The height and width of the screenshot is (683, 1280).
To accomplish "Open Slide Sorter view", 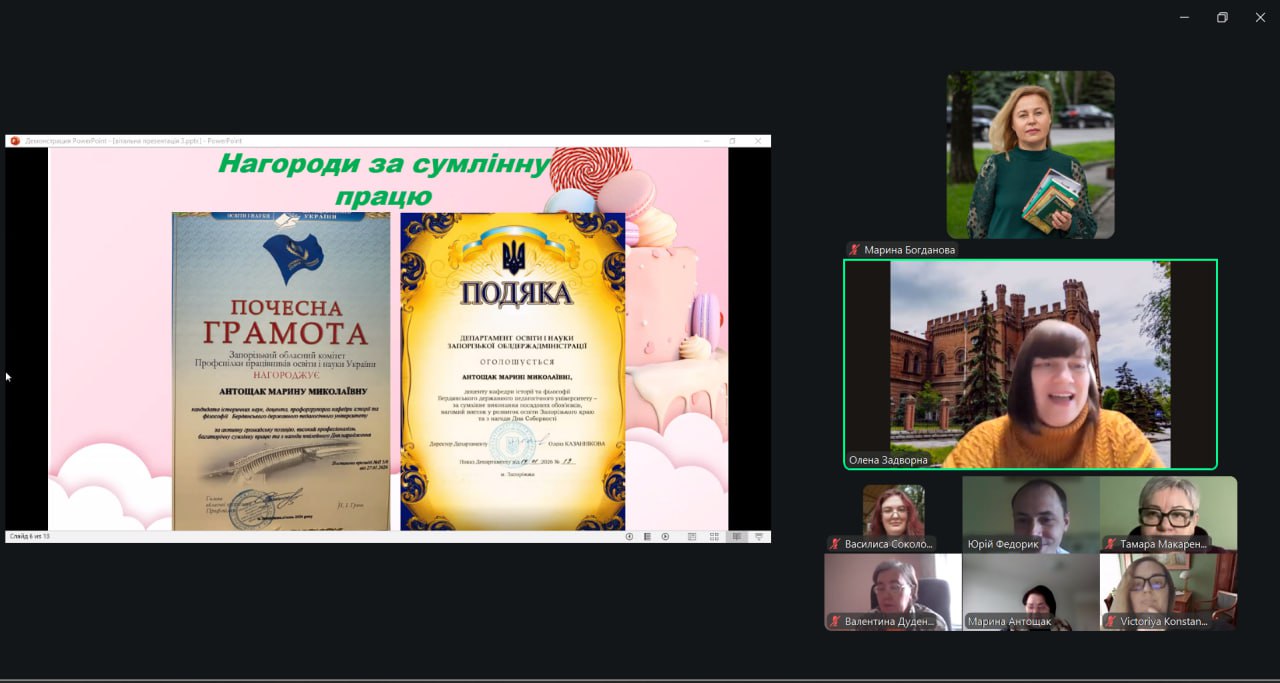I will pos(714,537).
